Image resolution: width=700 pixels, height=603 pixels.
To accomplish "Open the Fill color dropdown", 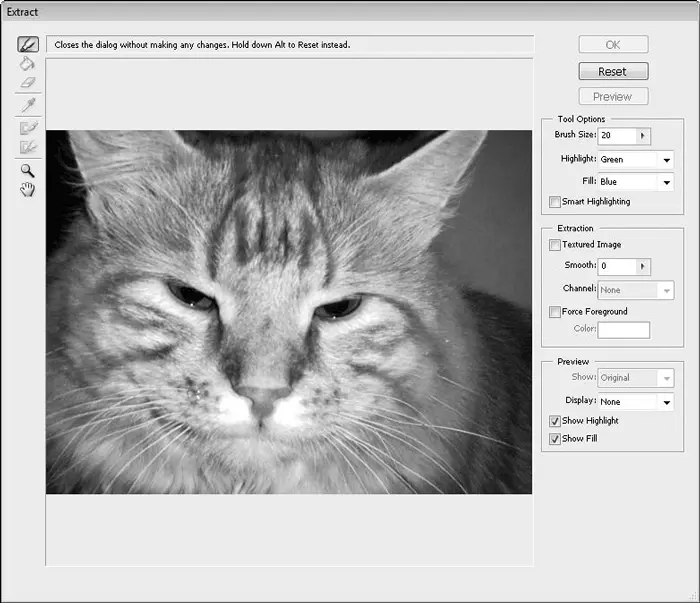I will pos(665,182).
